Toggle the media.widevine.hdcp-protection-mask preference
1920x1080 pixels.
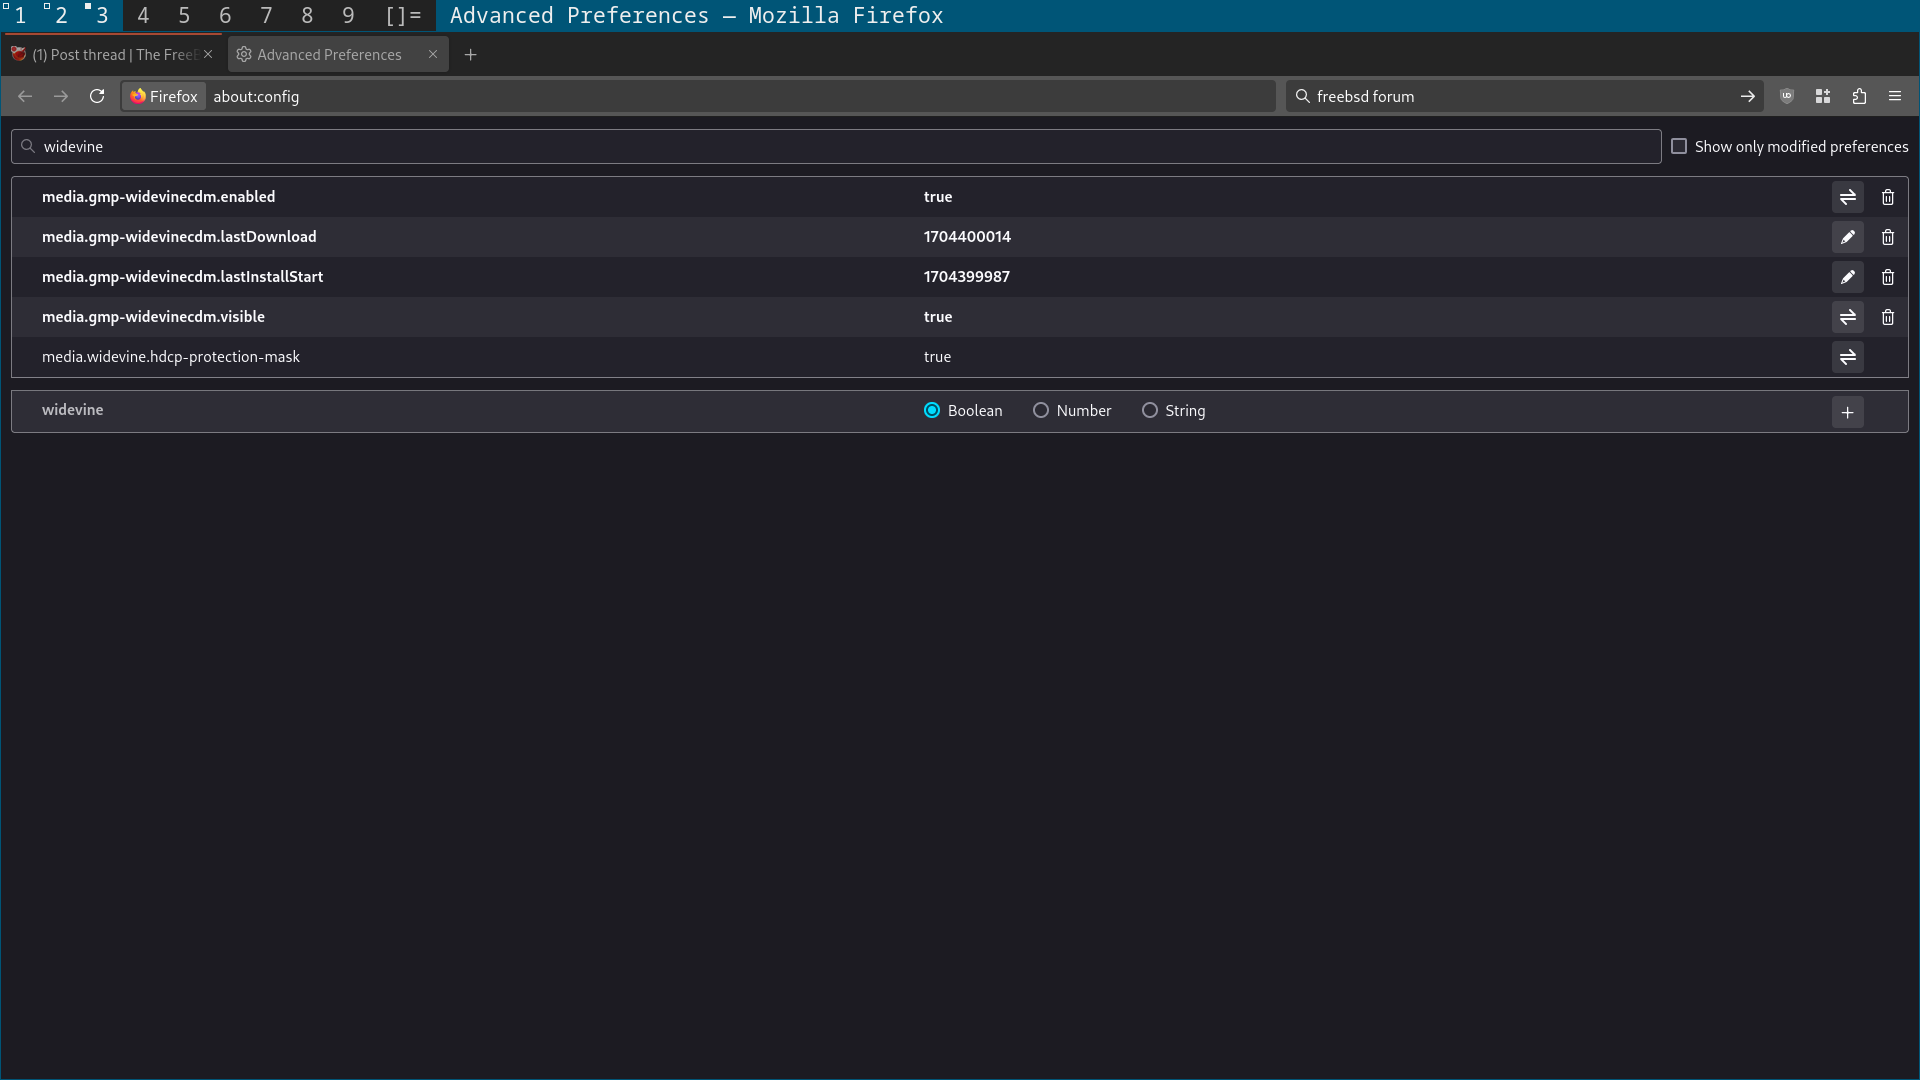(x=1848, y=357)
